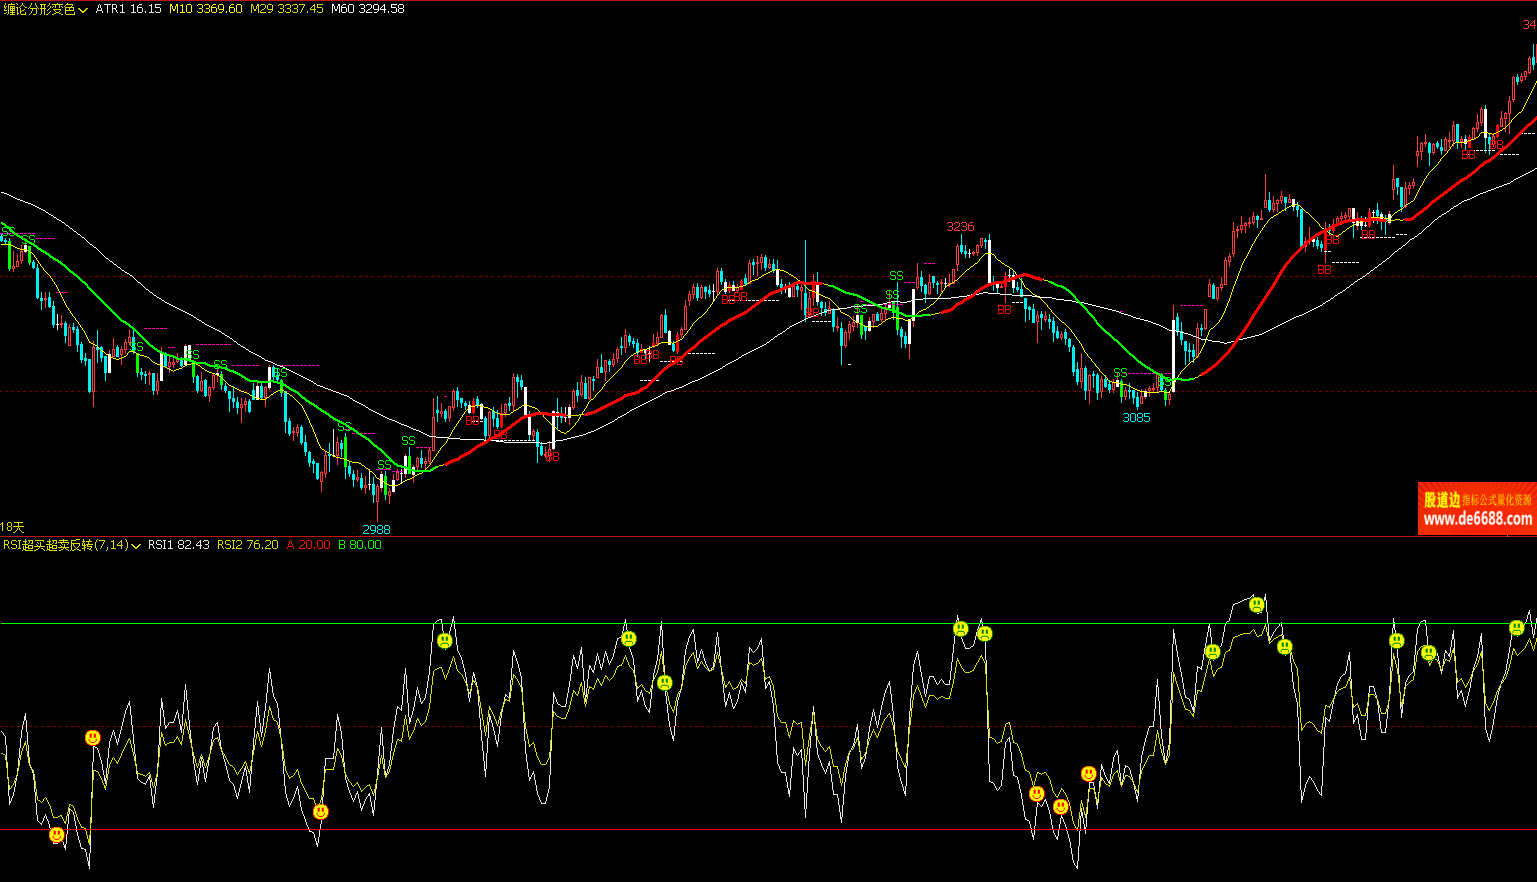Click the orange smiley beside the RSI dashed midline

(93, 738)
